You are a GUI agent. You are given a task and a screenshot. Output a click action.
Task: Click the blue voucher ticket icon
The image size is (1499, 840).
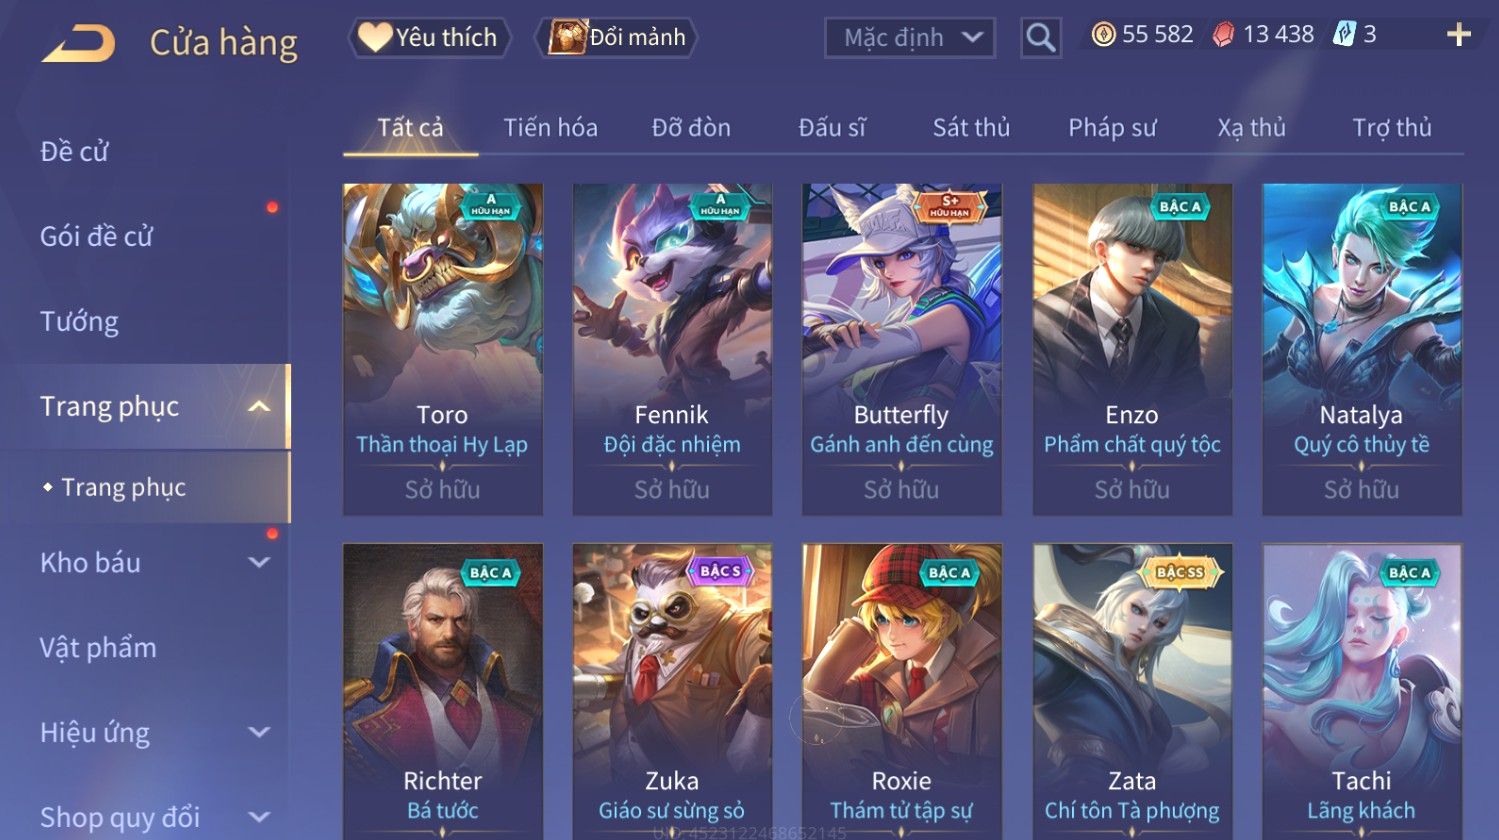tap(1343, 35)
